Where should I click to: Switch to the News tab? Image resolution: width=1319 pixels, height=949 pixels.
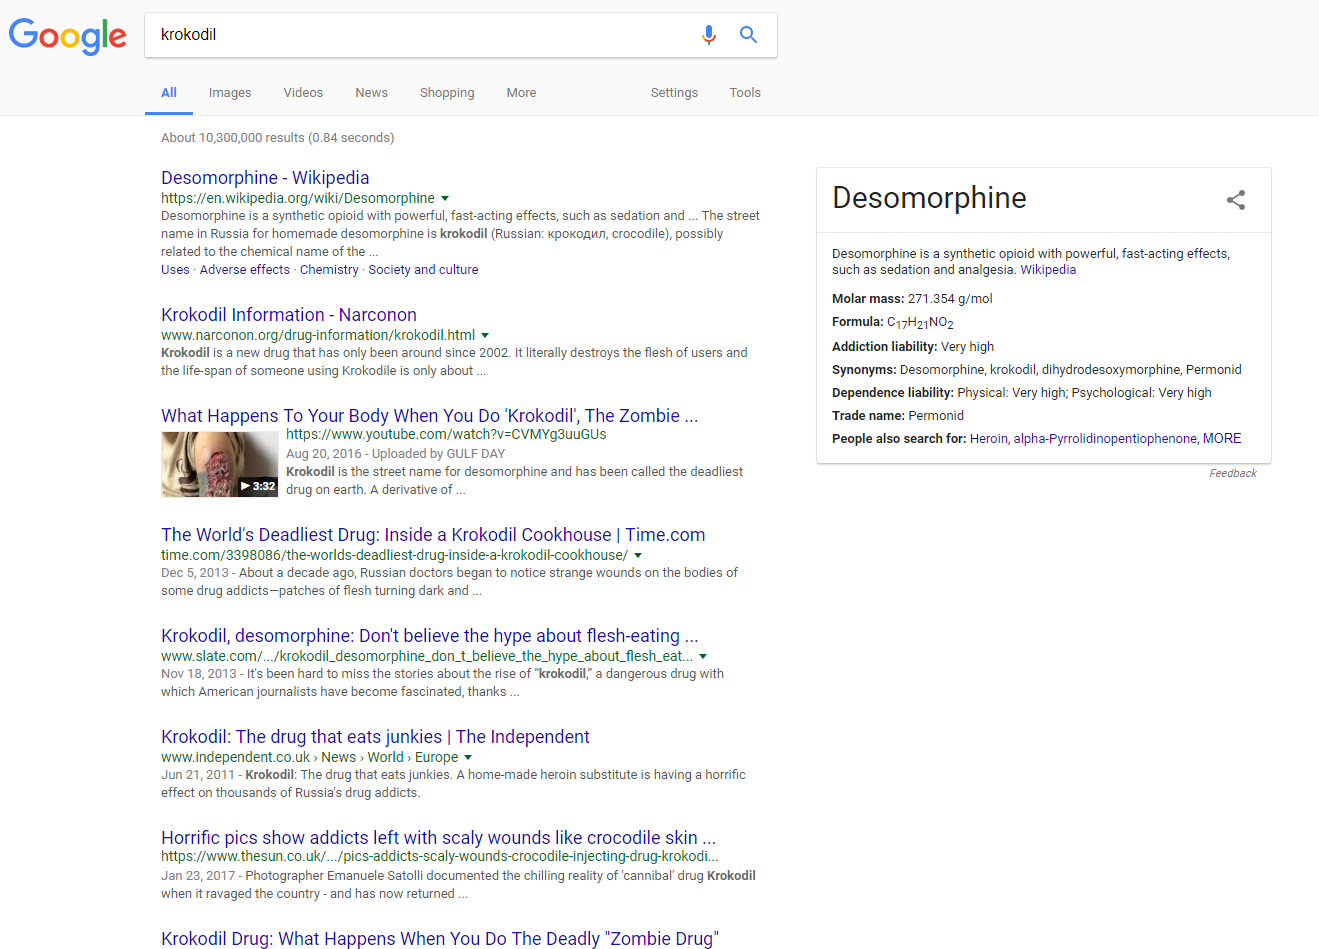pyautogui.click(x=371, y=93)
